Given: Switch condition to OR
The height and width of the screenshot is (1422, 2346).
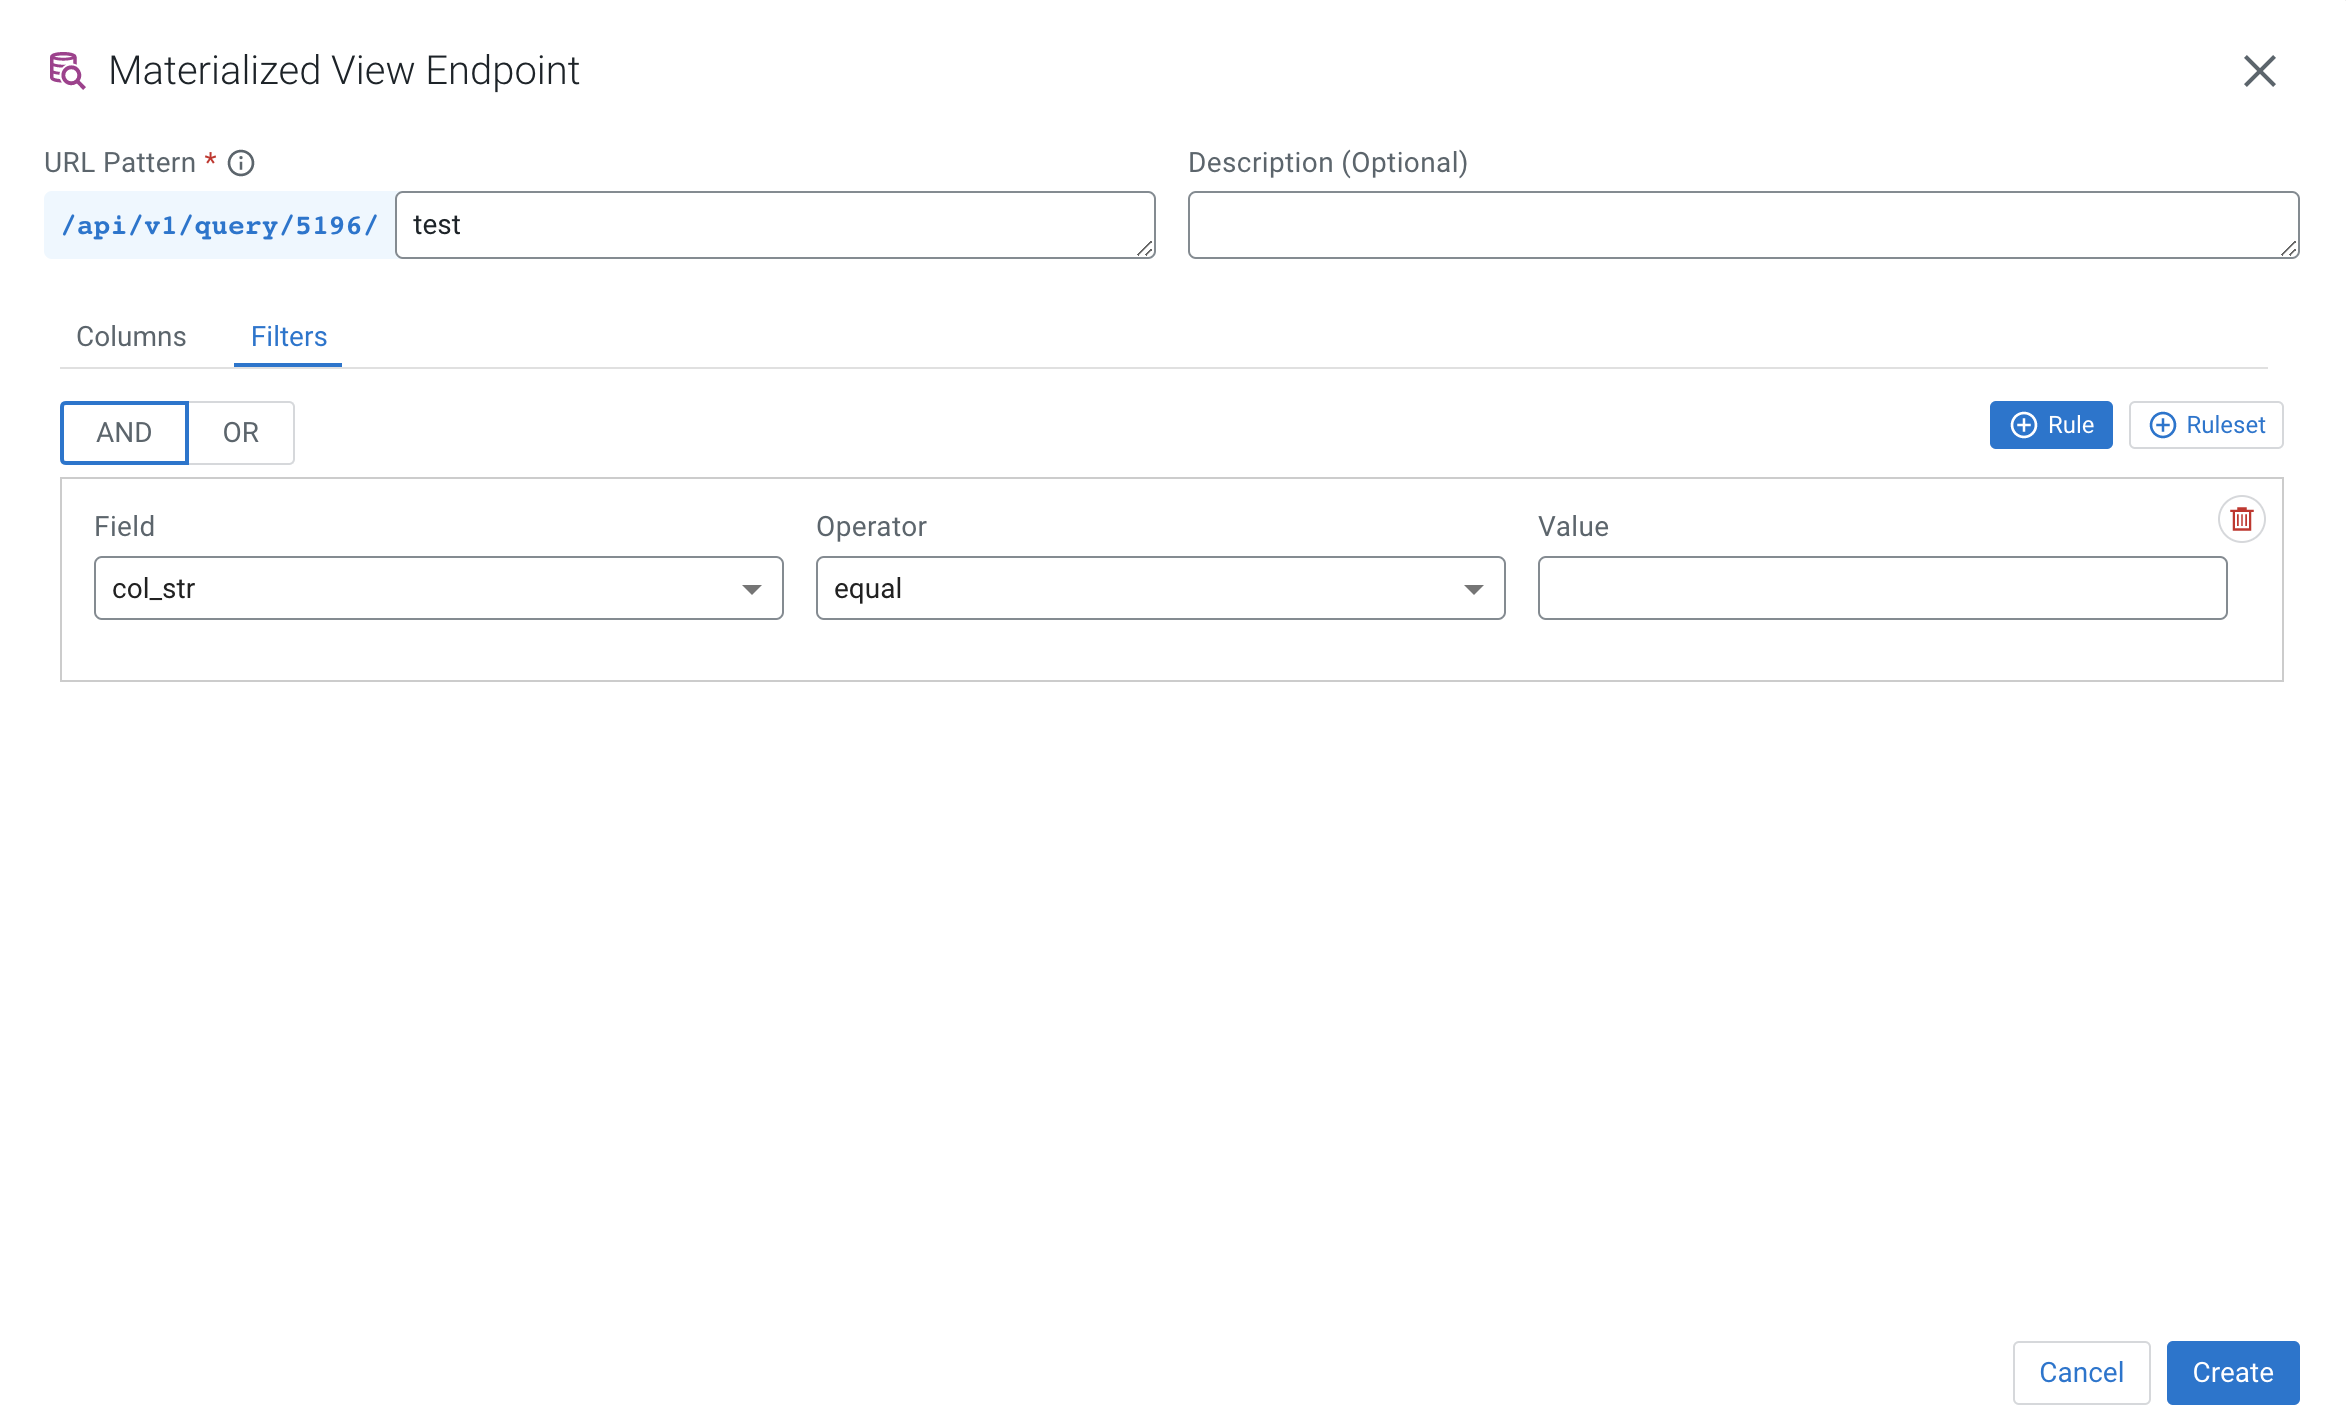Looking at the screenshot, I should [x=241, y=433].
